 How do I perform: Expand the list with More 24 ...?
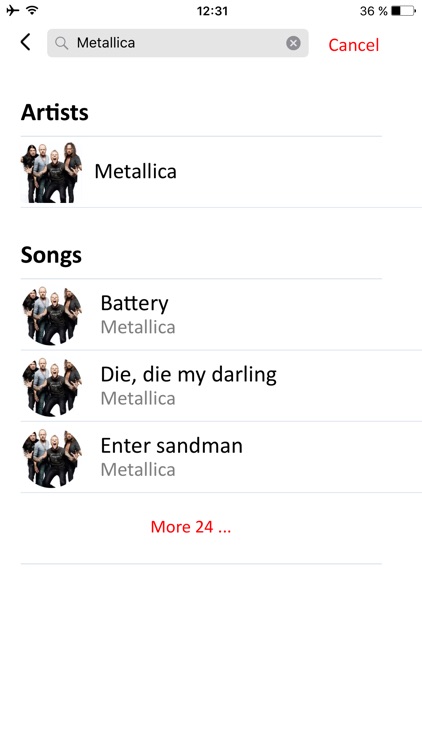191,527
